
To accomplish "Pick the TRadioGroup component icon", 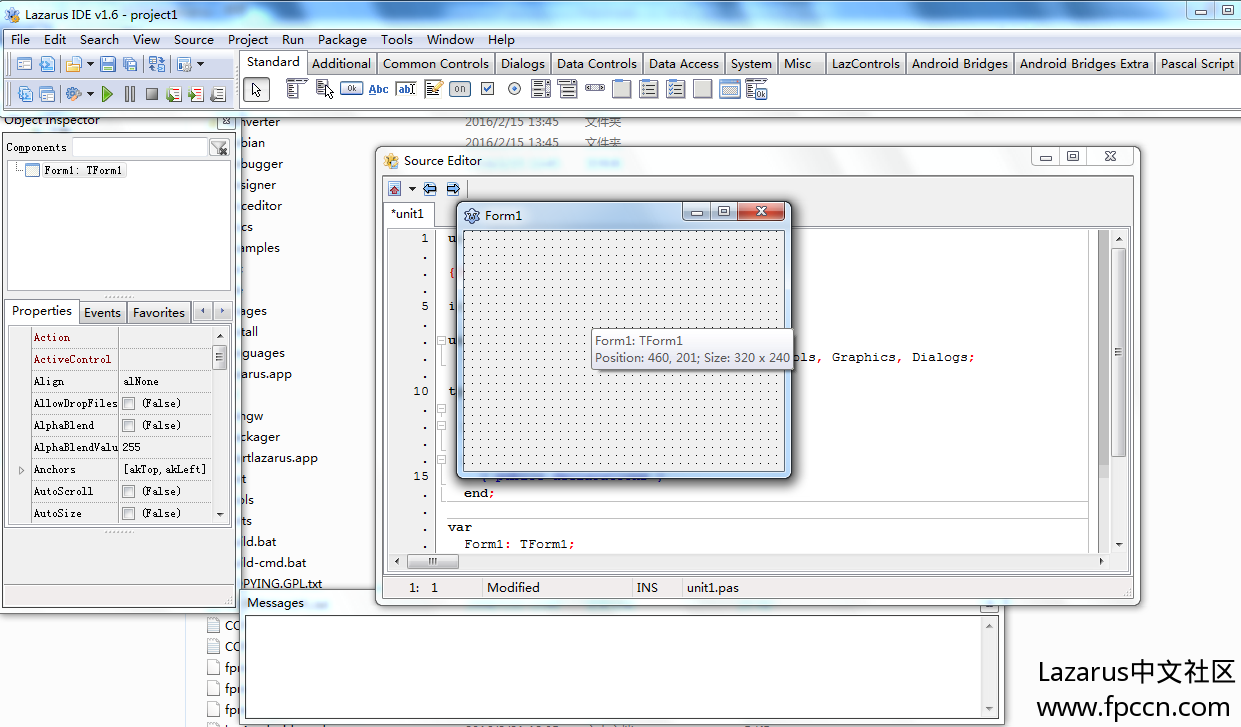I will pyautogui.click(x=649, y=89).
